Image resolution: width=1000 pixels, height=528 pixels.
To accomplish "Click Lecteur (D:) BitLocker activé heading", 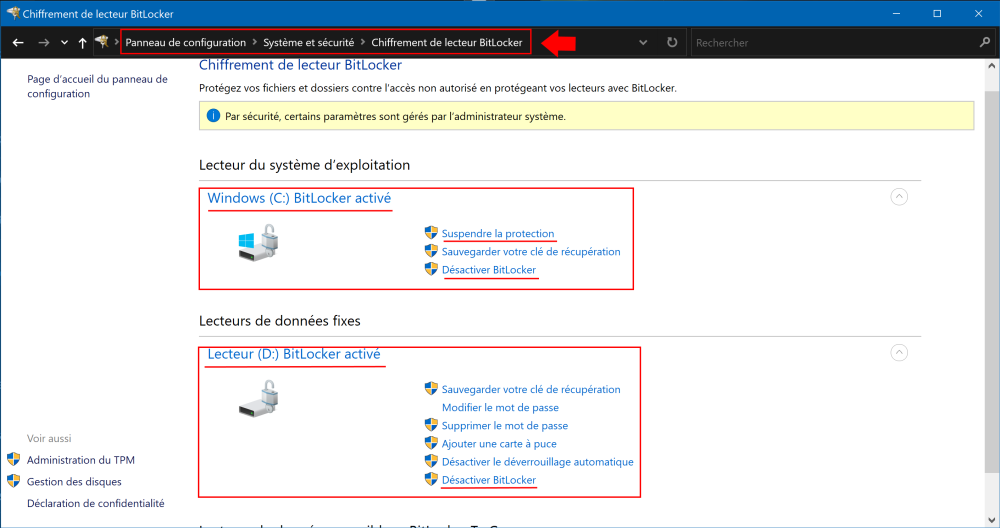I will 294,354.
